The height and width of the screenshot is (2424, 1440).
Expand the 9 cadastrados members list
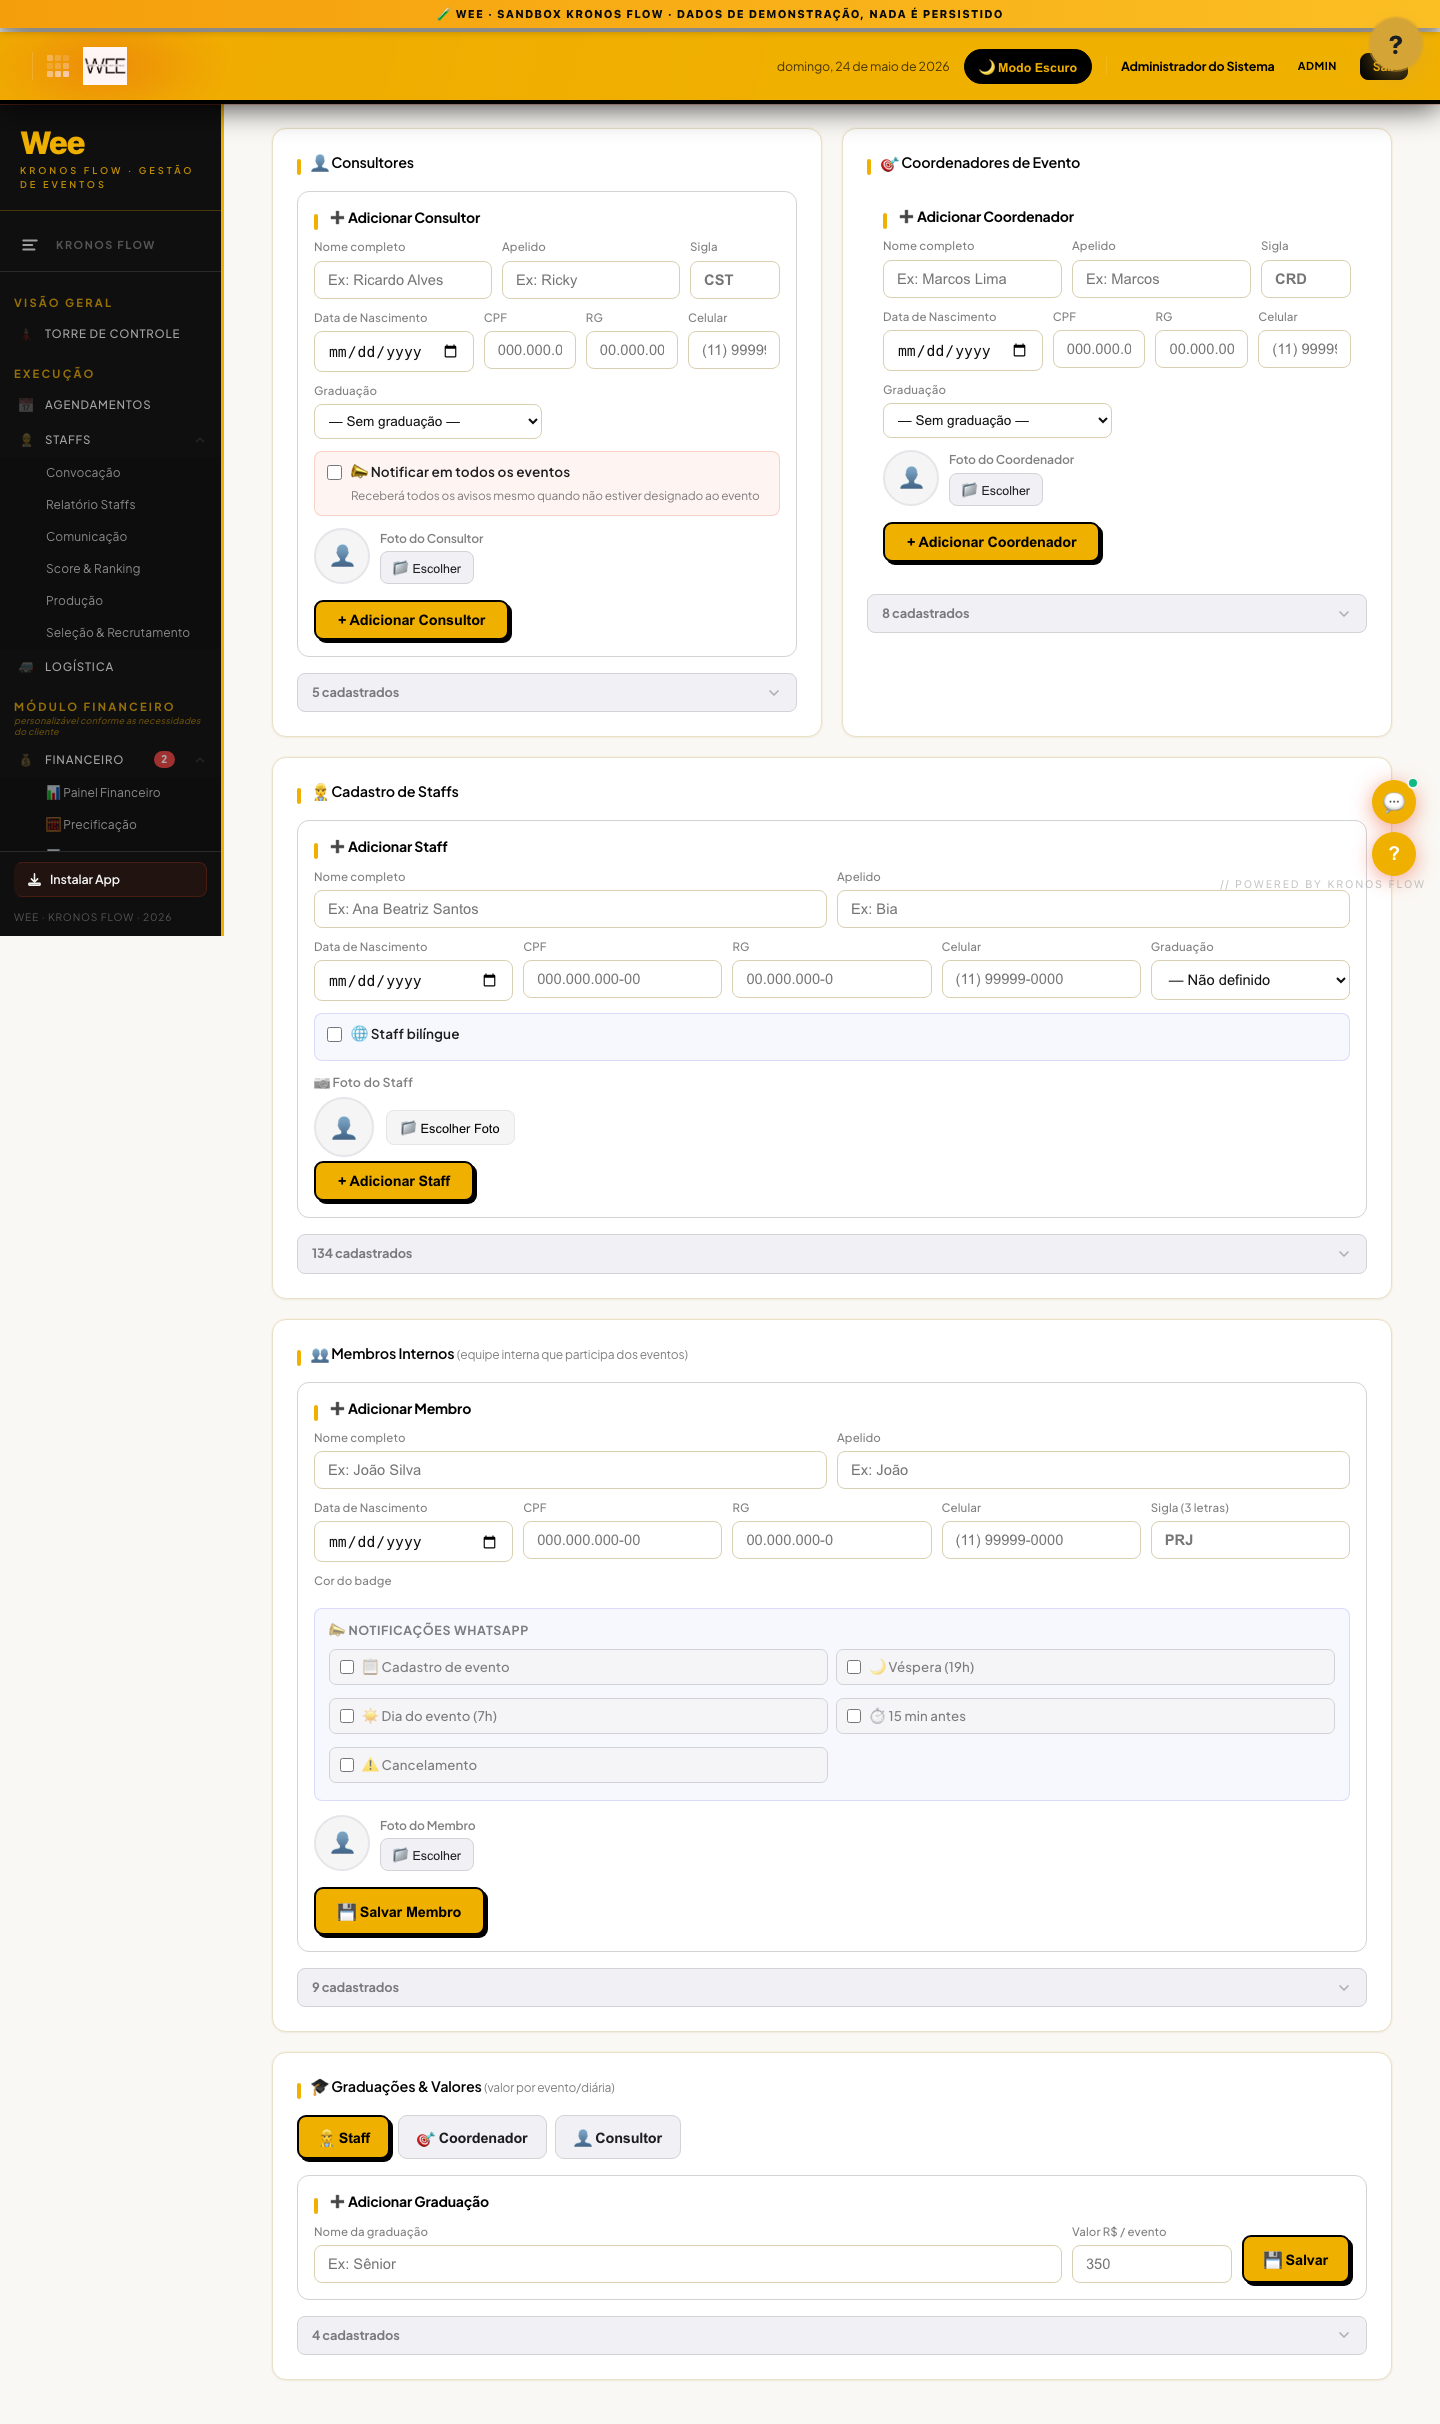coord(832,1988)
